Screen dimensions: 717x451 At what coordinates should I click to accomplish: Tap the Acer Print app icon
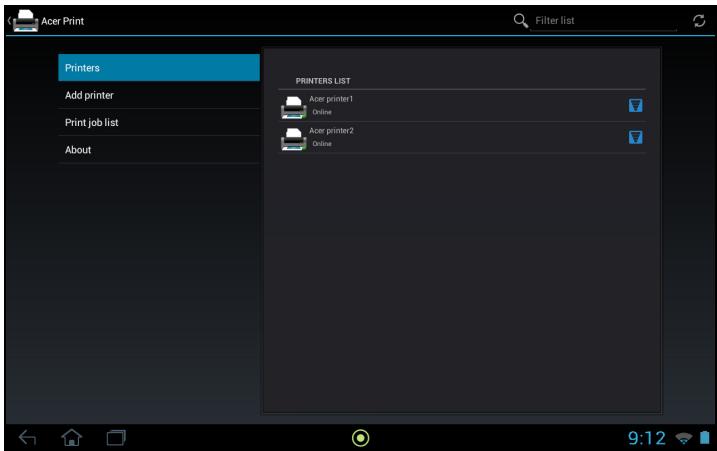coord(26,21)
